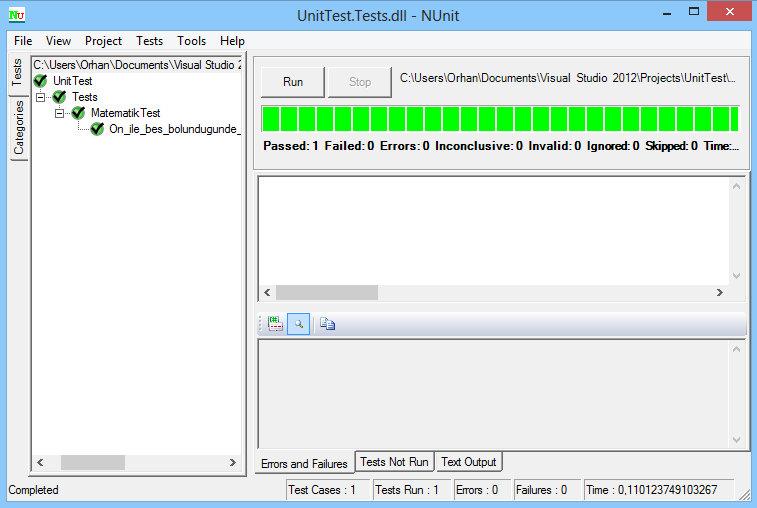This screenshot has width=757, height=508.
Task: Click the tree panel horizontal scrollbar thumb
Action: pyautogui.click(x=93, y=463)
